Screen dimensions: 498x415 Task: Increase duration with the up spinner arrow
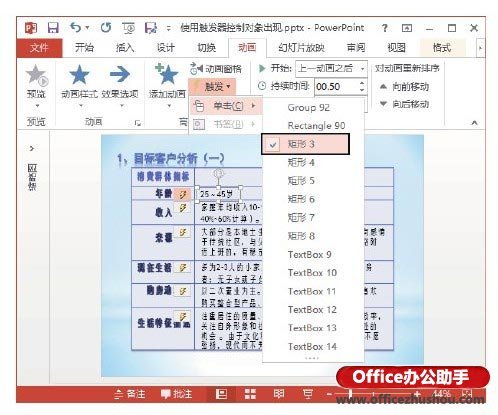click(x=362, y=83)
